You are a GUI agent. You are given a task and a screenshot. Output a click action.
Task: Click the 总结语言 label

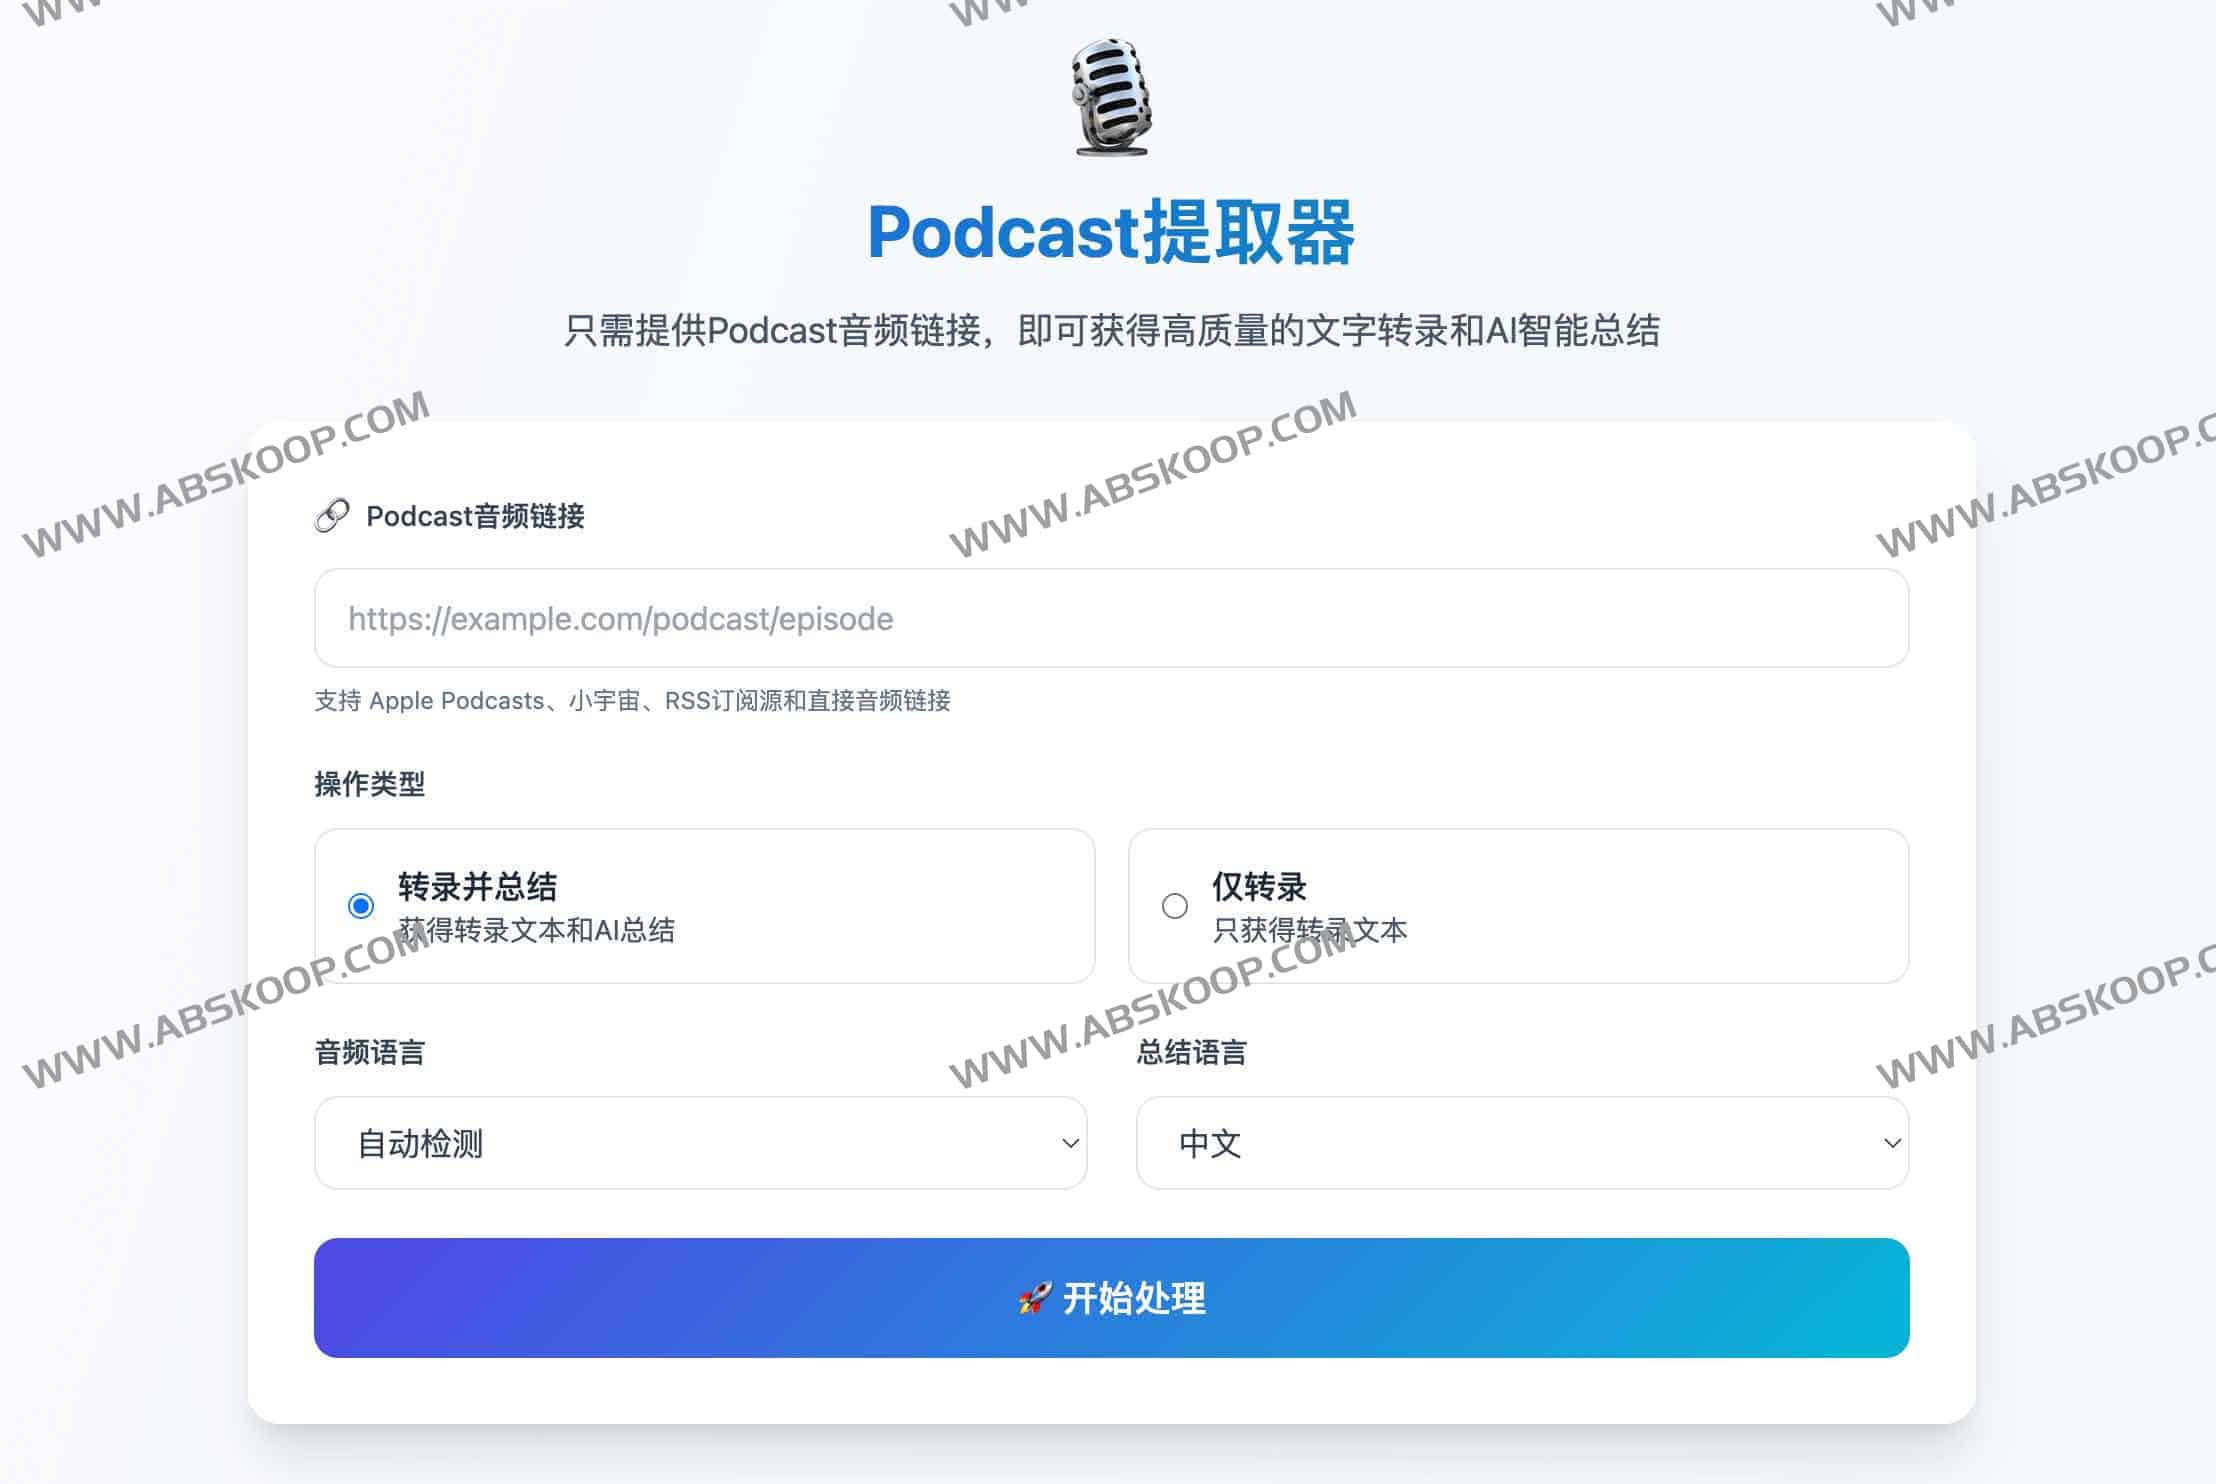click(x=1191, y=1052)
